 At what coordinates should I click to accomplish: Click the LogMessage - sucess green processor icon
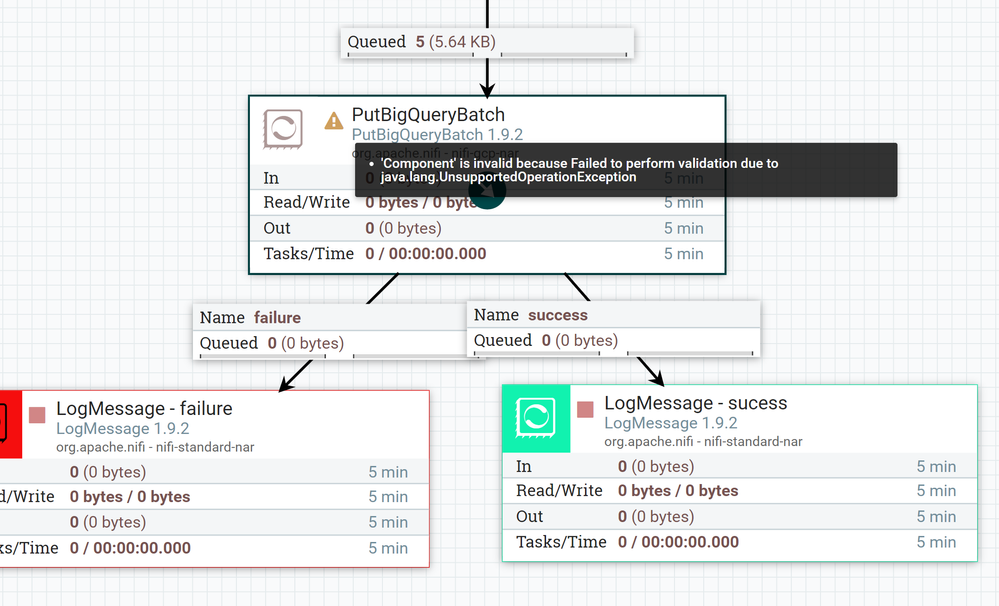tap(536, 418)
